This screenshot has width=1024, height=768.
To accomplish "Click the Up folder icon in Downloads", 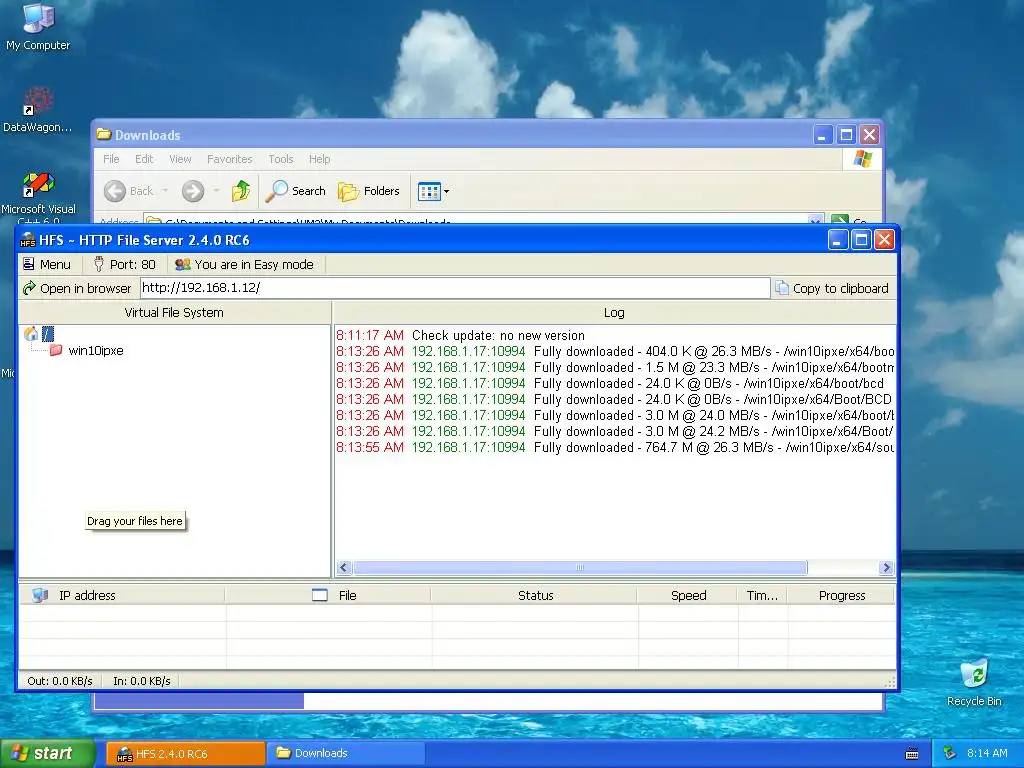I will tap(241, 191).
